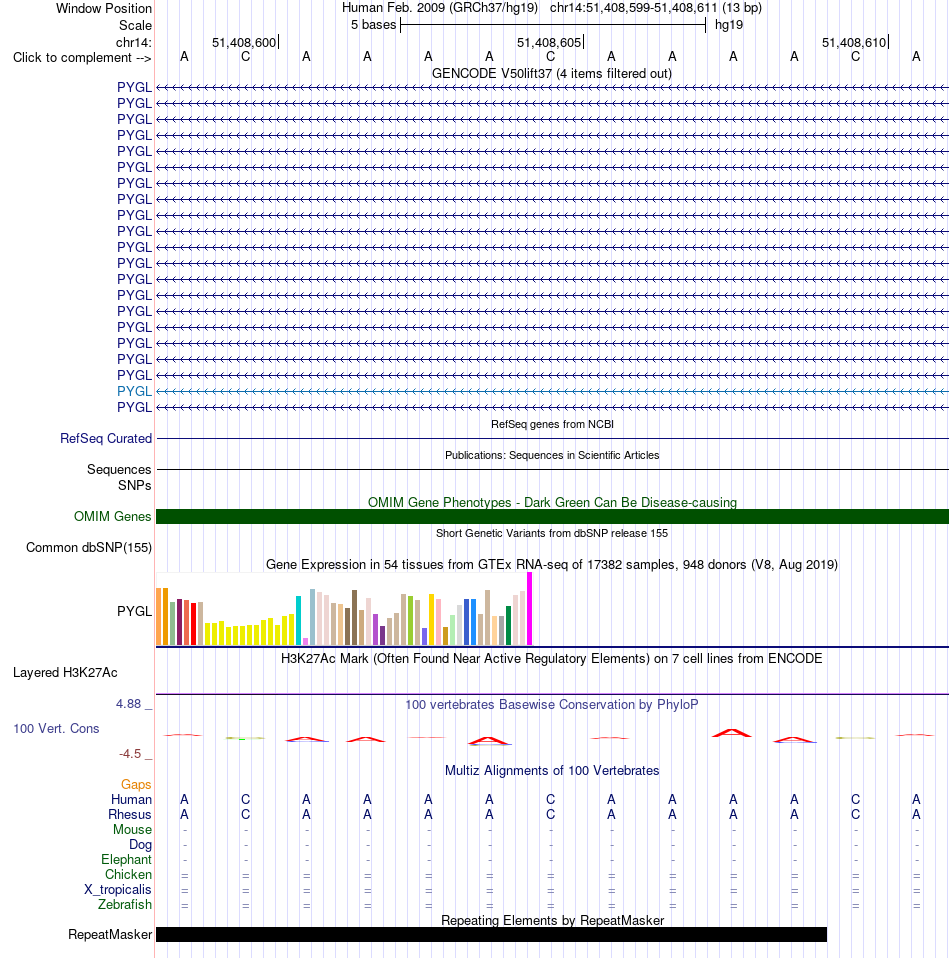Click the -4.5 lower conservation scale value
The image size is (950, 958).
click(x=130, y=754)
